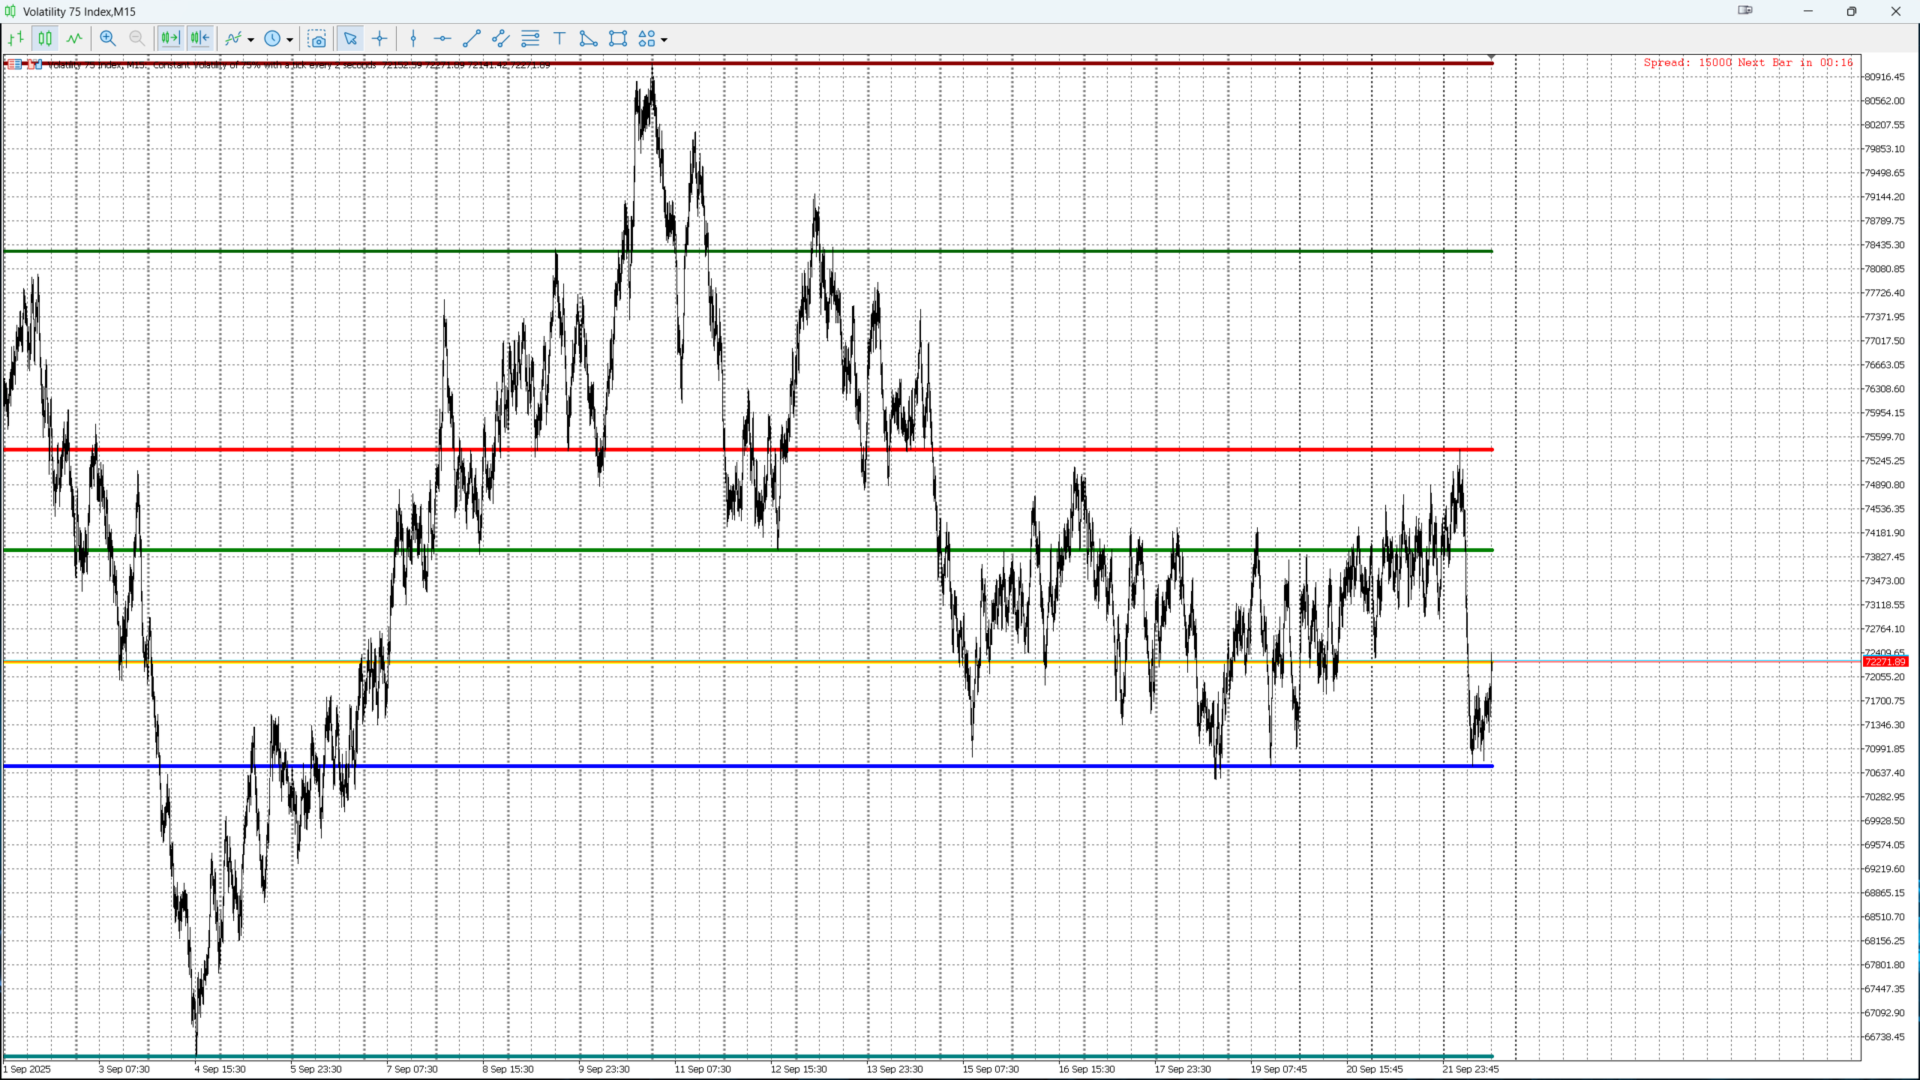The width and height of the screenshot is (1920, 1080).
Task: Draw a horizontal line object
Action: (442, 39)
